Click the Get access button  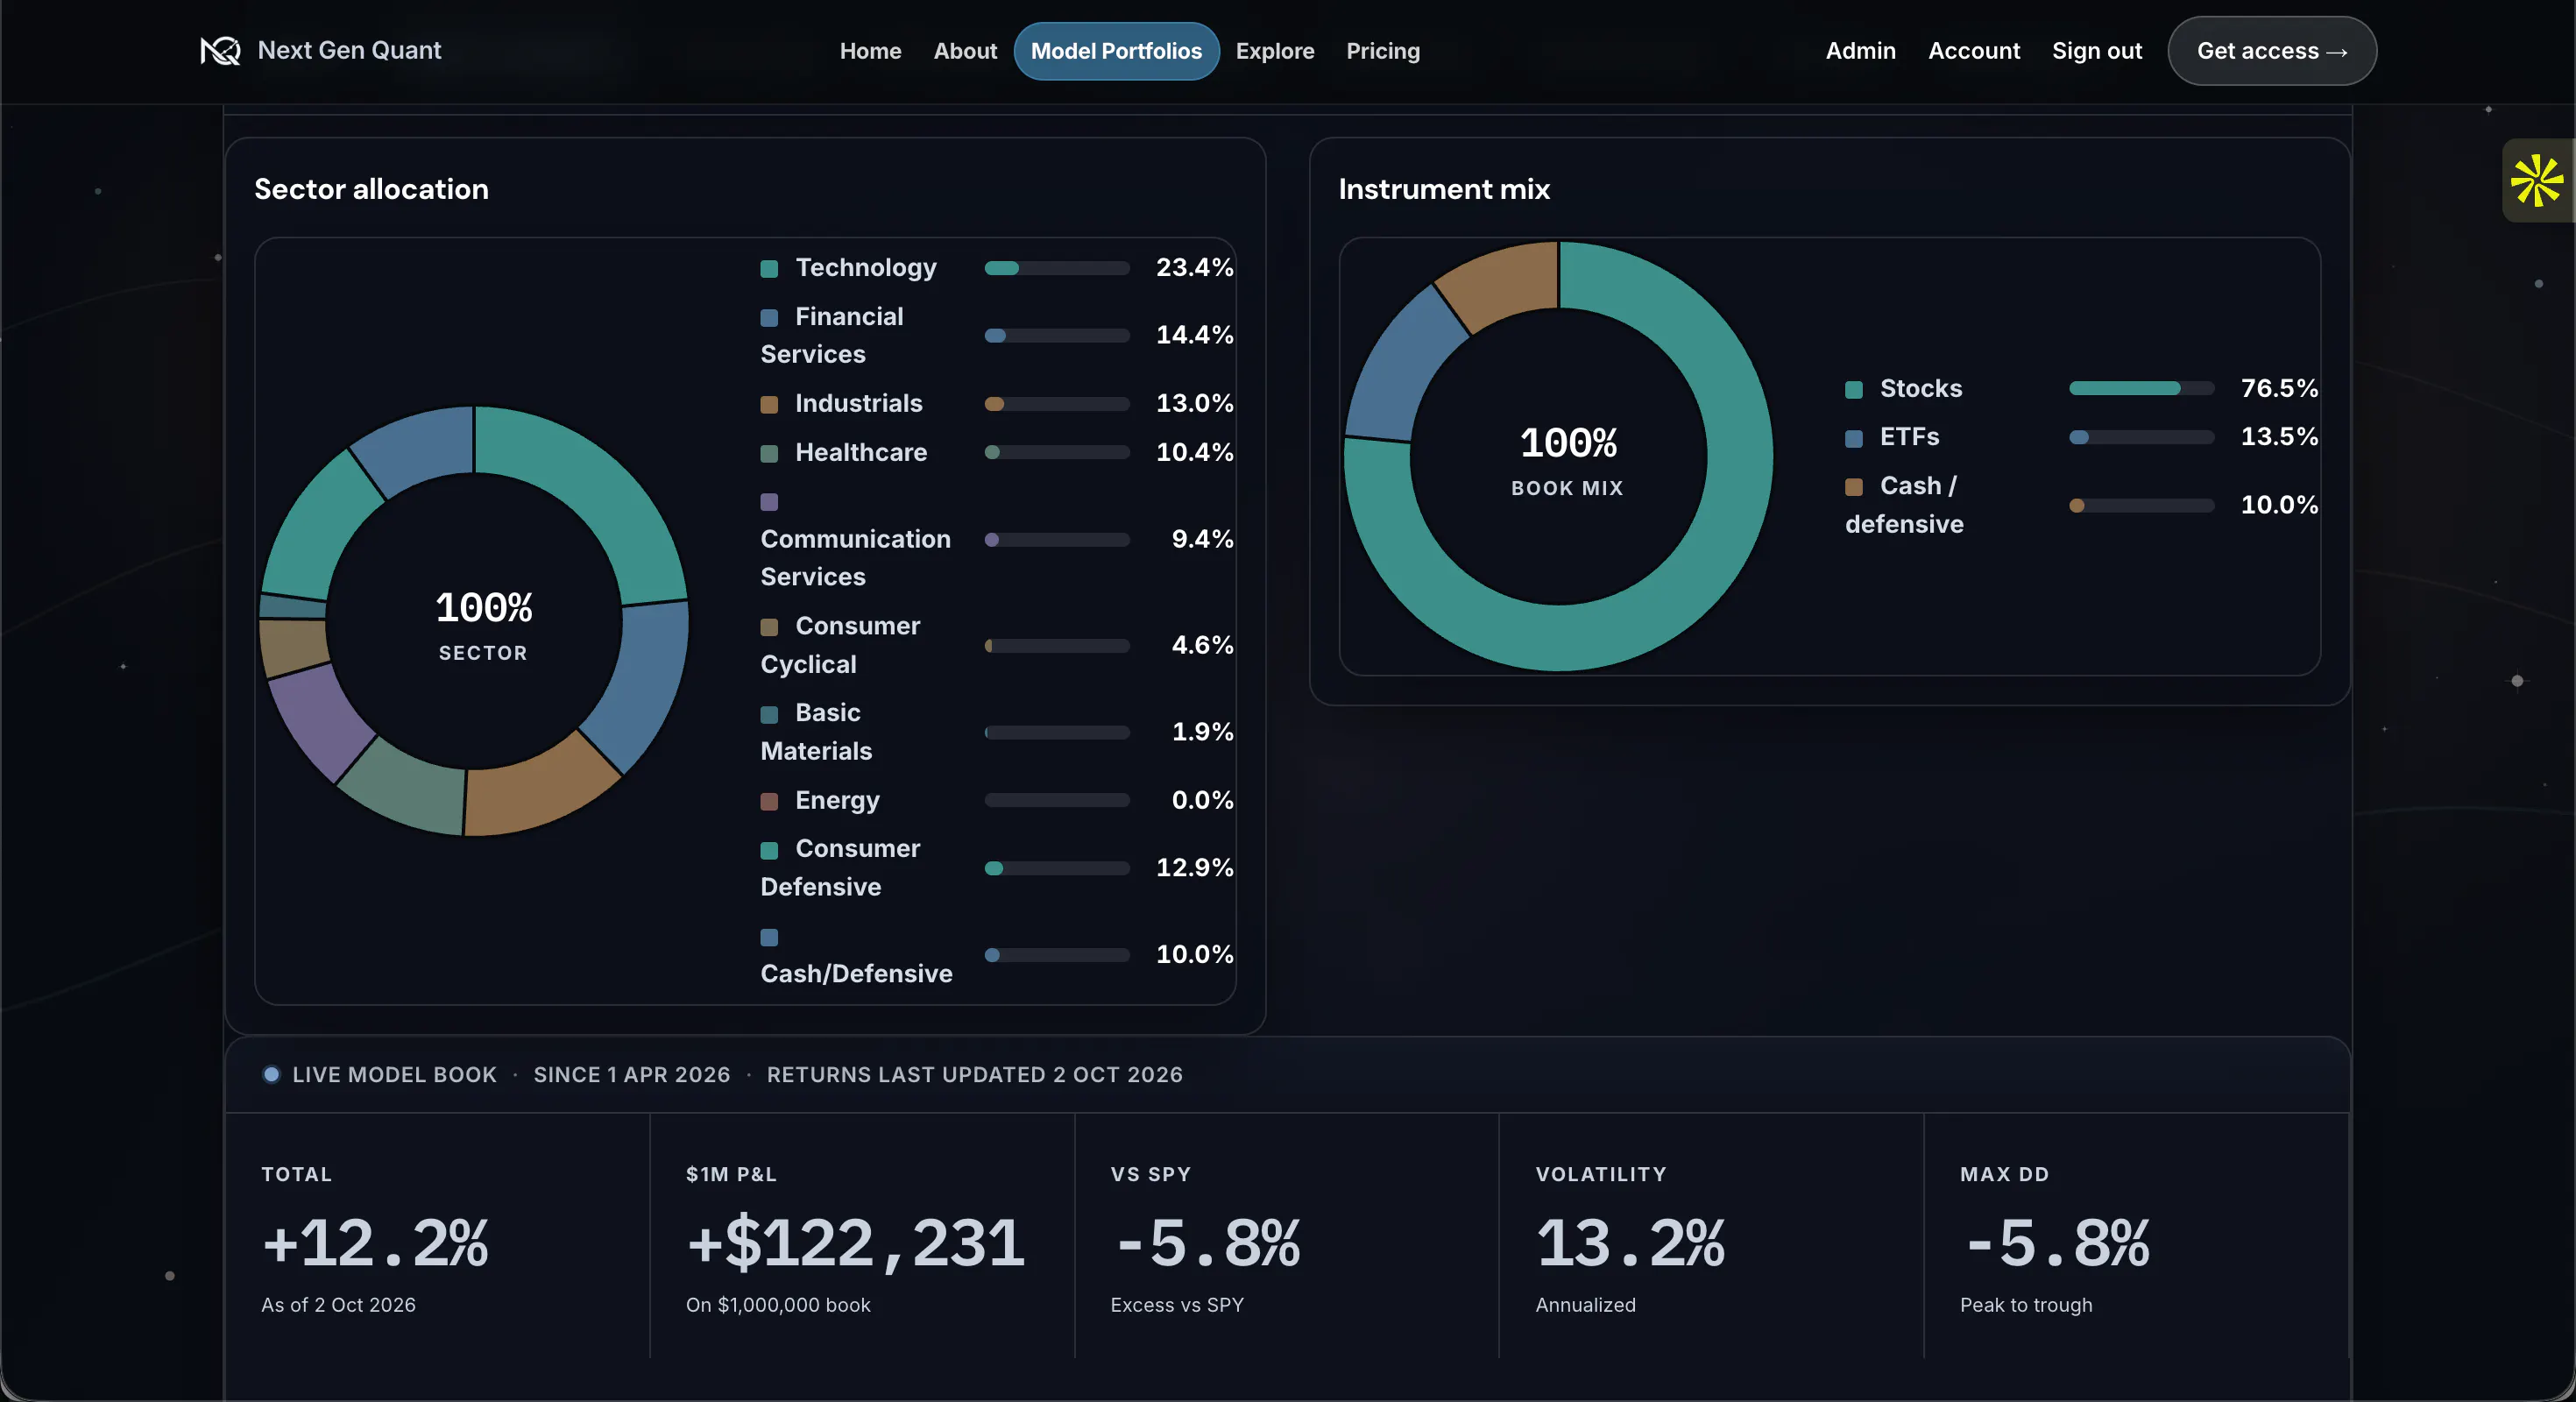[x=2272, y=51]
